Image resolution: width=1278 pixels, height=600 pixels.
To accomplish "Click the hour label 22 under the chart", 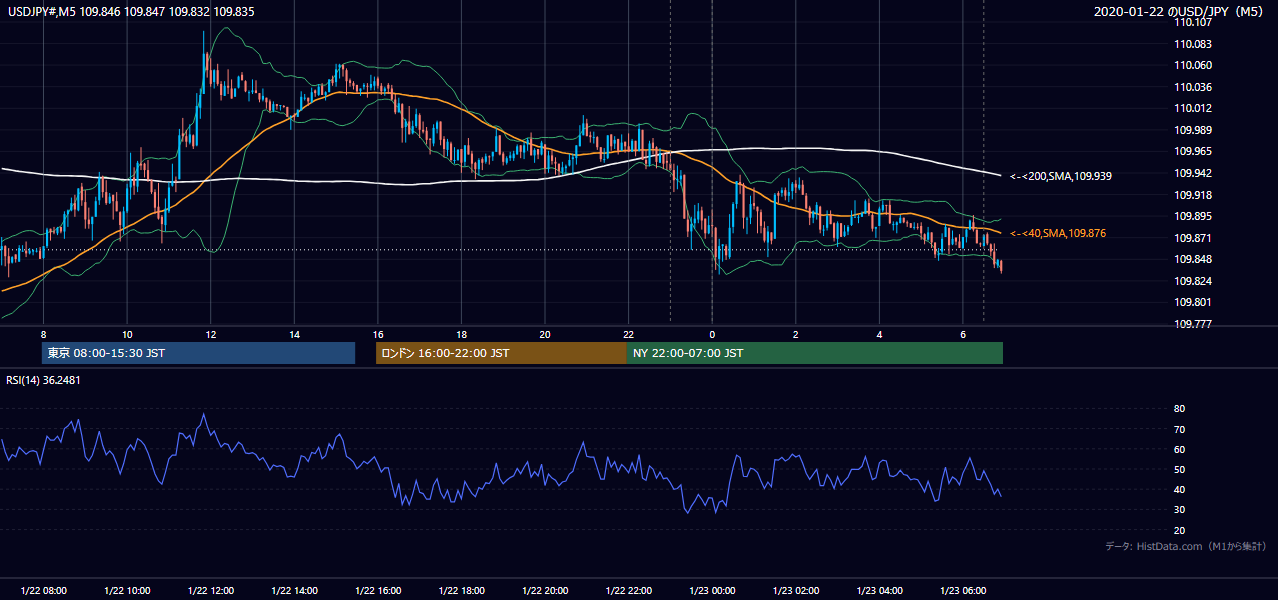I will point(628,334).
